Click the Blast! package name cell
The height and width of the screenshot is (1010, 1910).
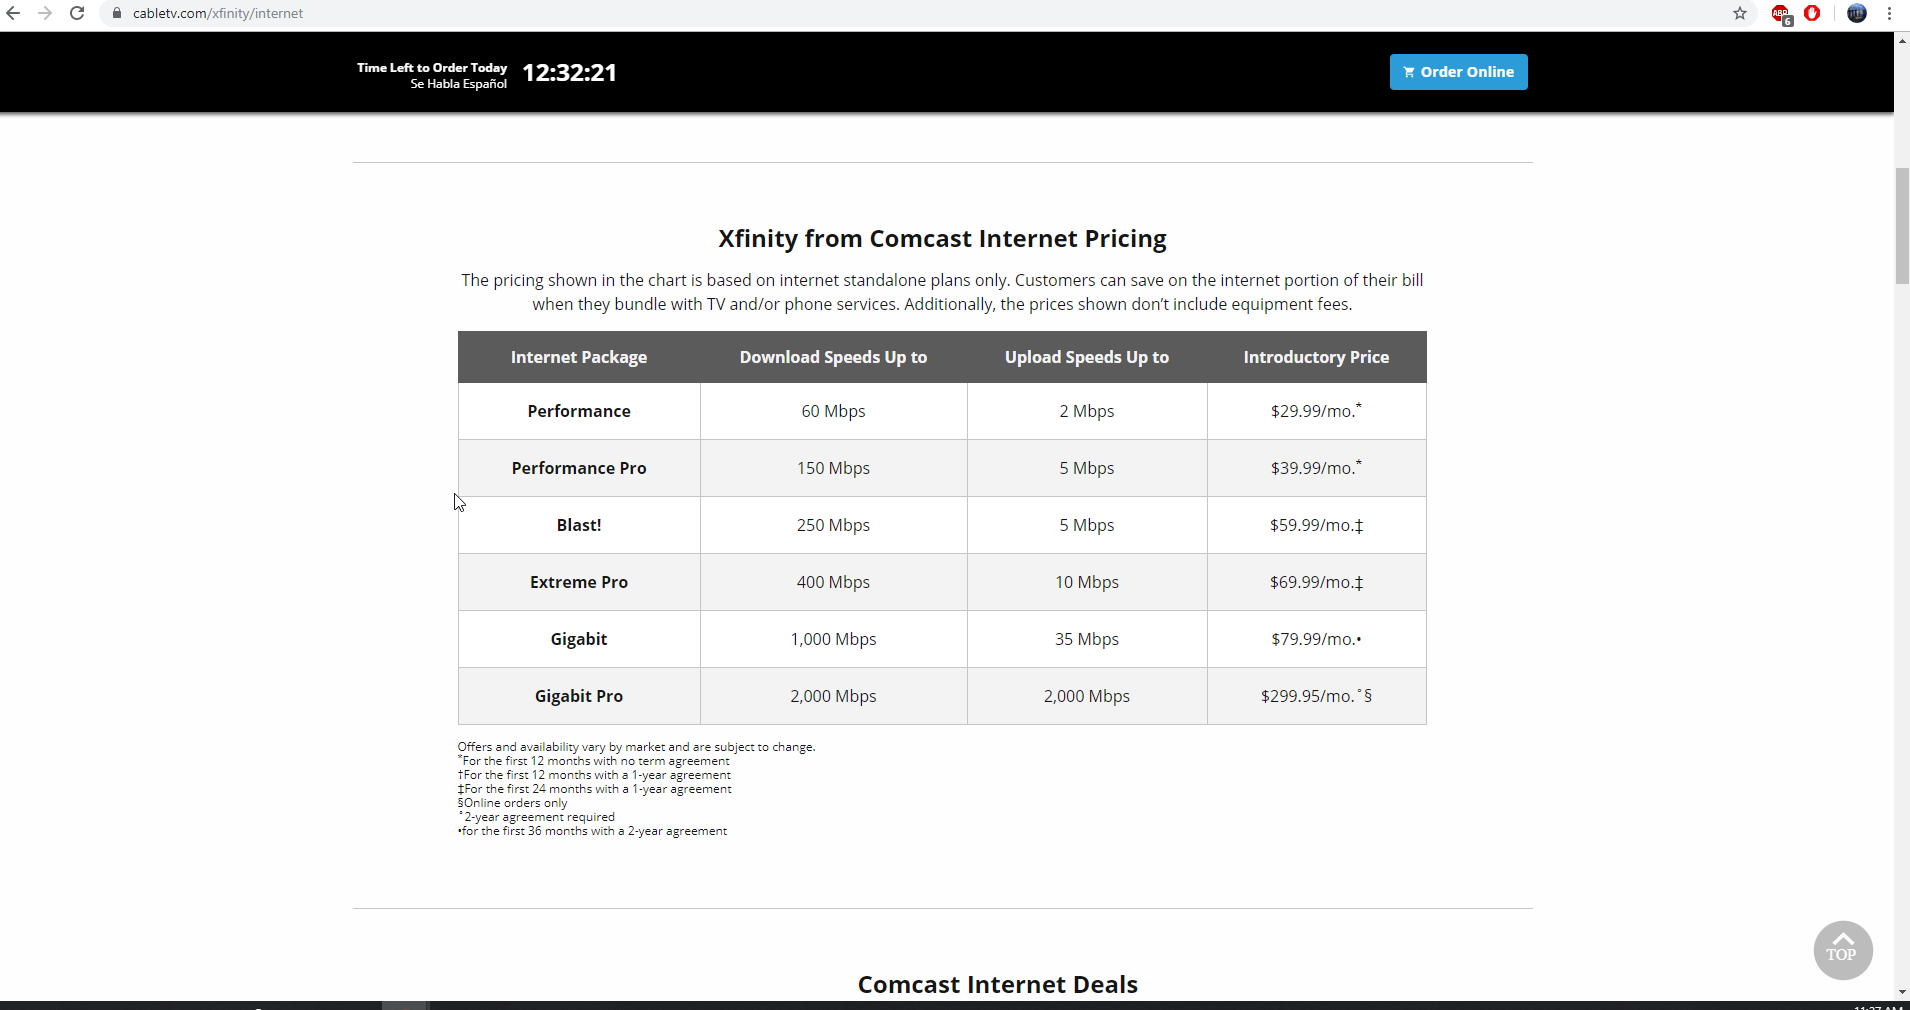tap(579, 525)
